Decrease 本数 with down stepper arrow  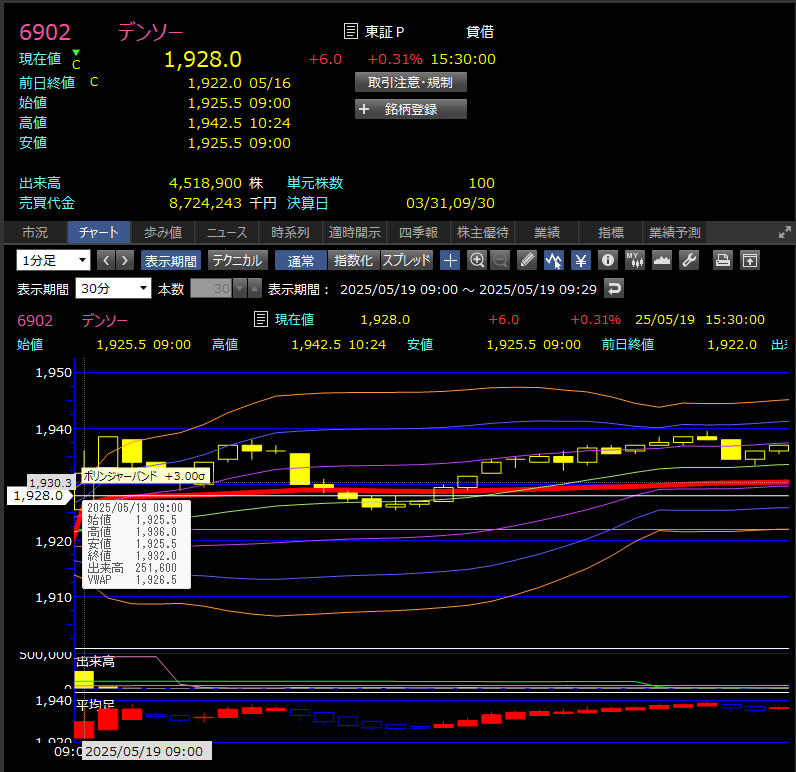pyautogui.click(x=240, y=289)
